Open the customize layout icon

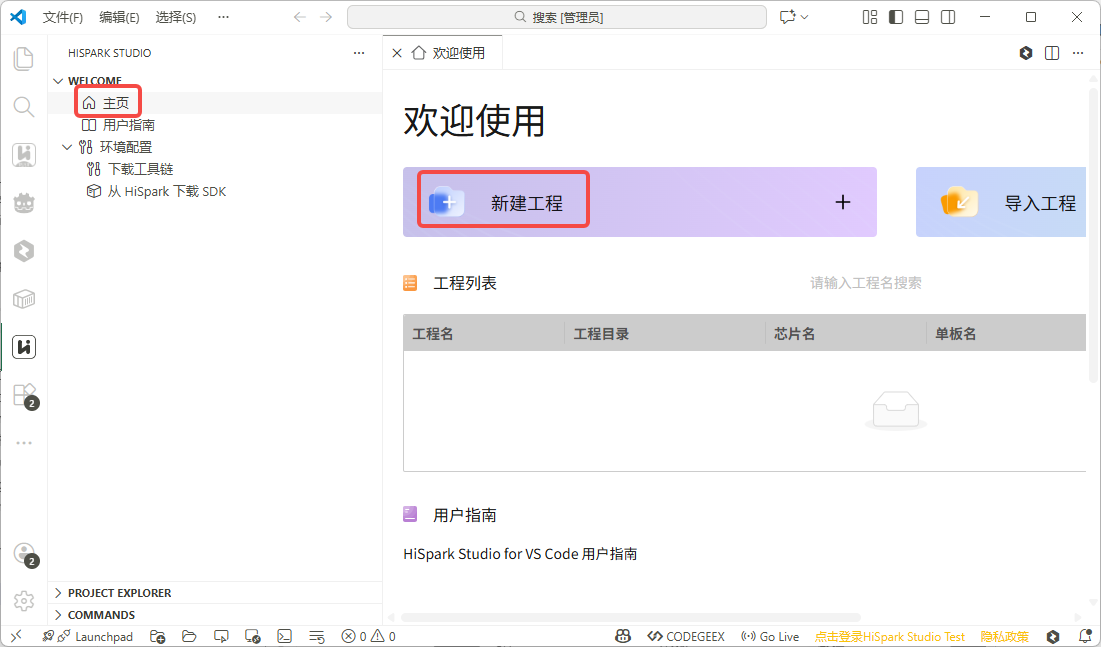coord(870,17)
